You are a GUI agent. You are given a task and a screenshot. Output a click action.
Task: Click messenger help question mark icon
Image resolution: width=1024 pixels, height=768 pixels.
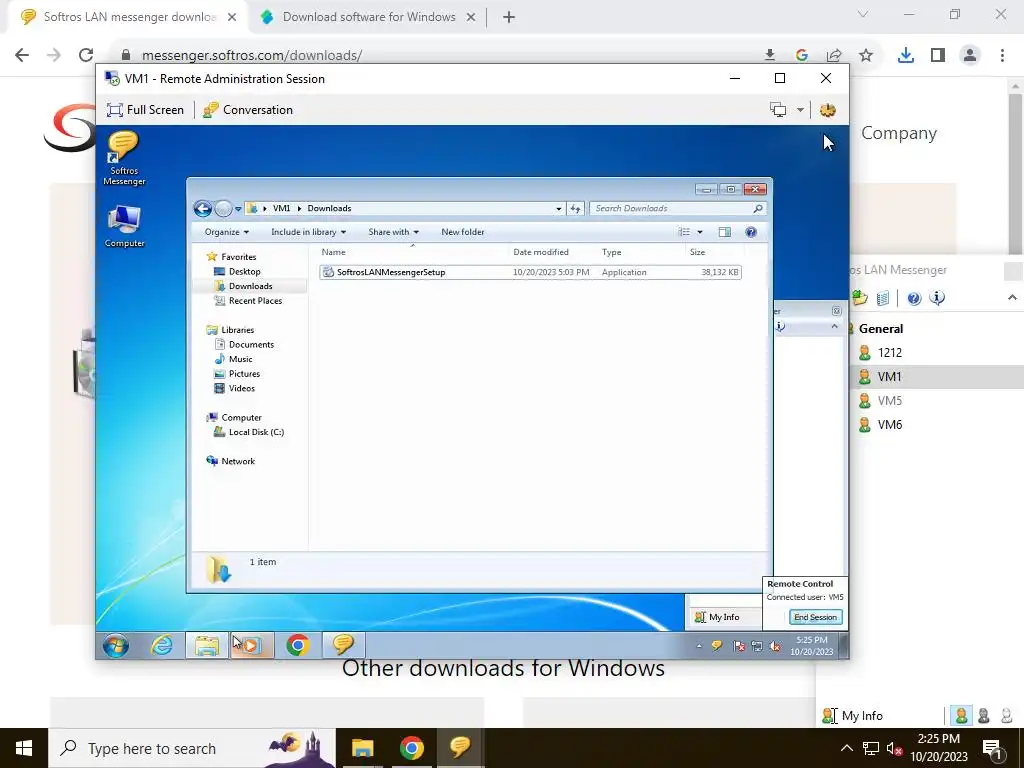(914, 298)
